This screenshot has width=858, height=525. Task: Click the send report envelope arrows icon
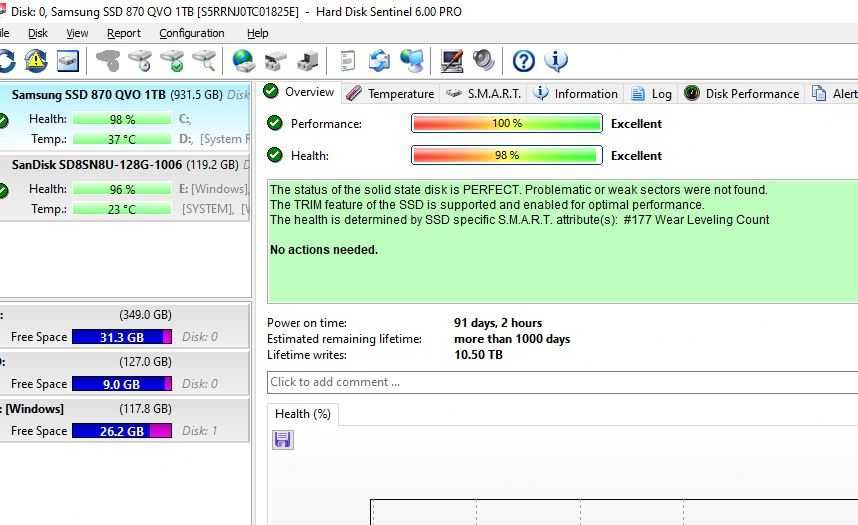tap(379, 61)
